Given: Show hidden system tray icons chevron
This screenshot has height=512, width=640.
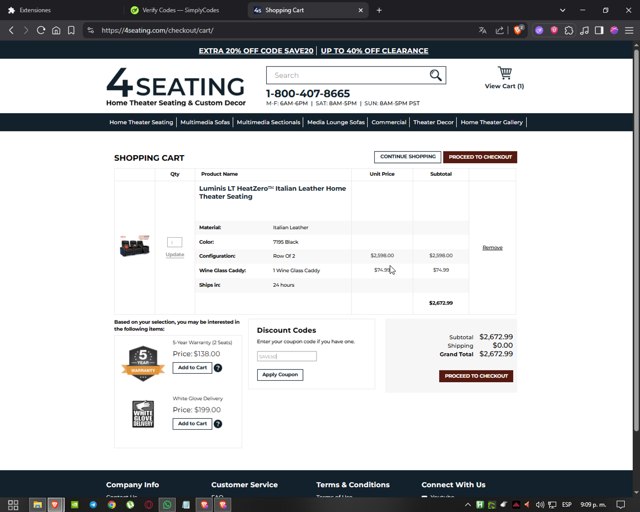Looking at the screenshot, I should pyautogui.click(x=468, y=505).
